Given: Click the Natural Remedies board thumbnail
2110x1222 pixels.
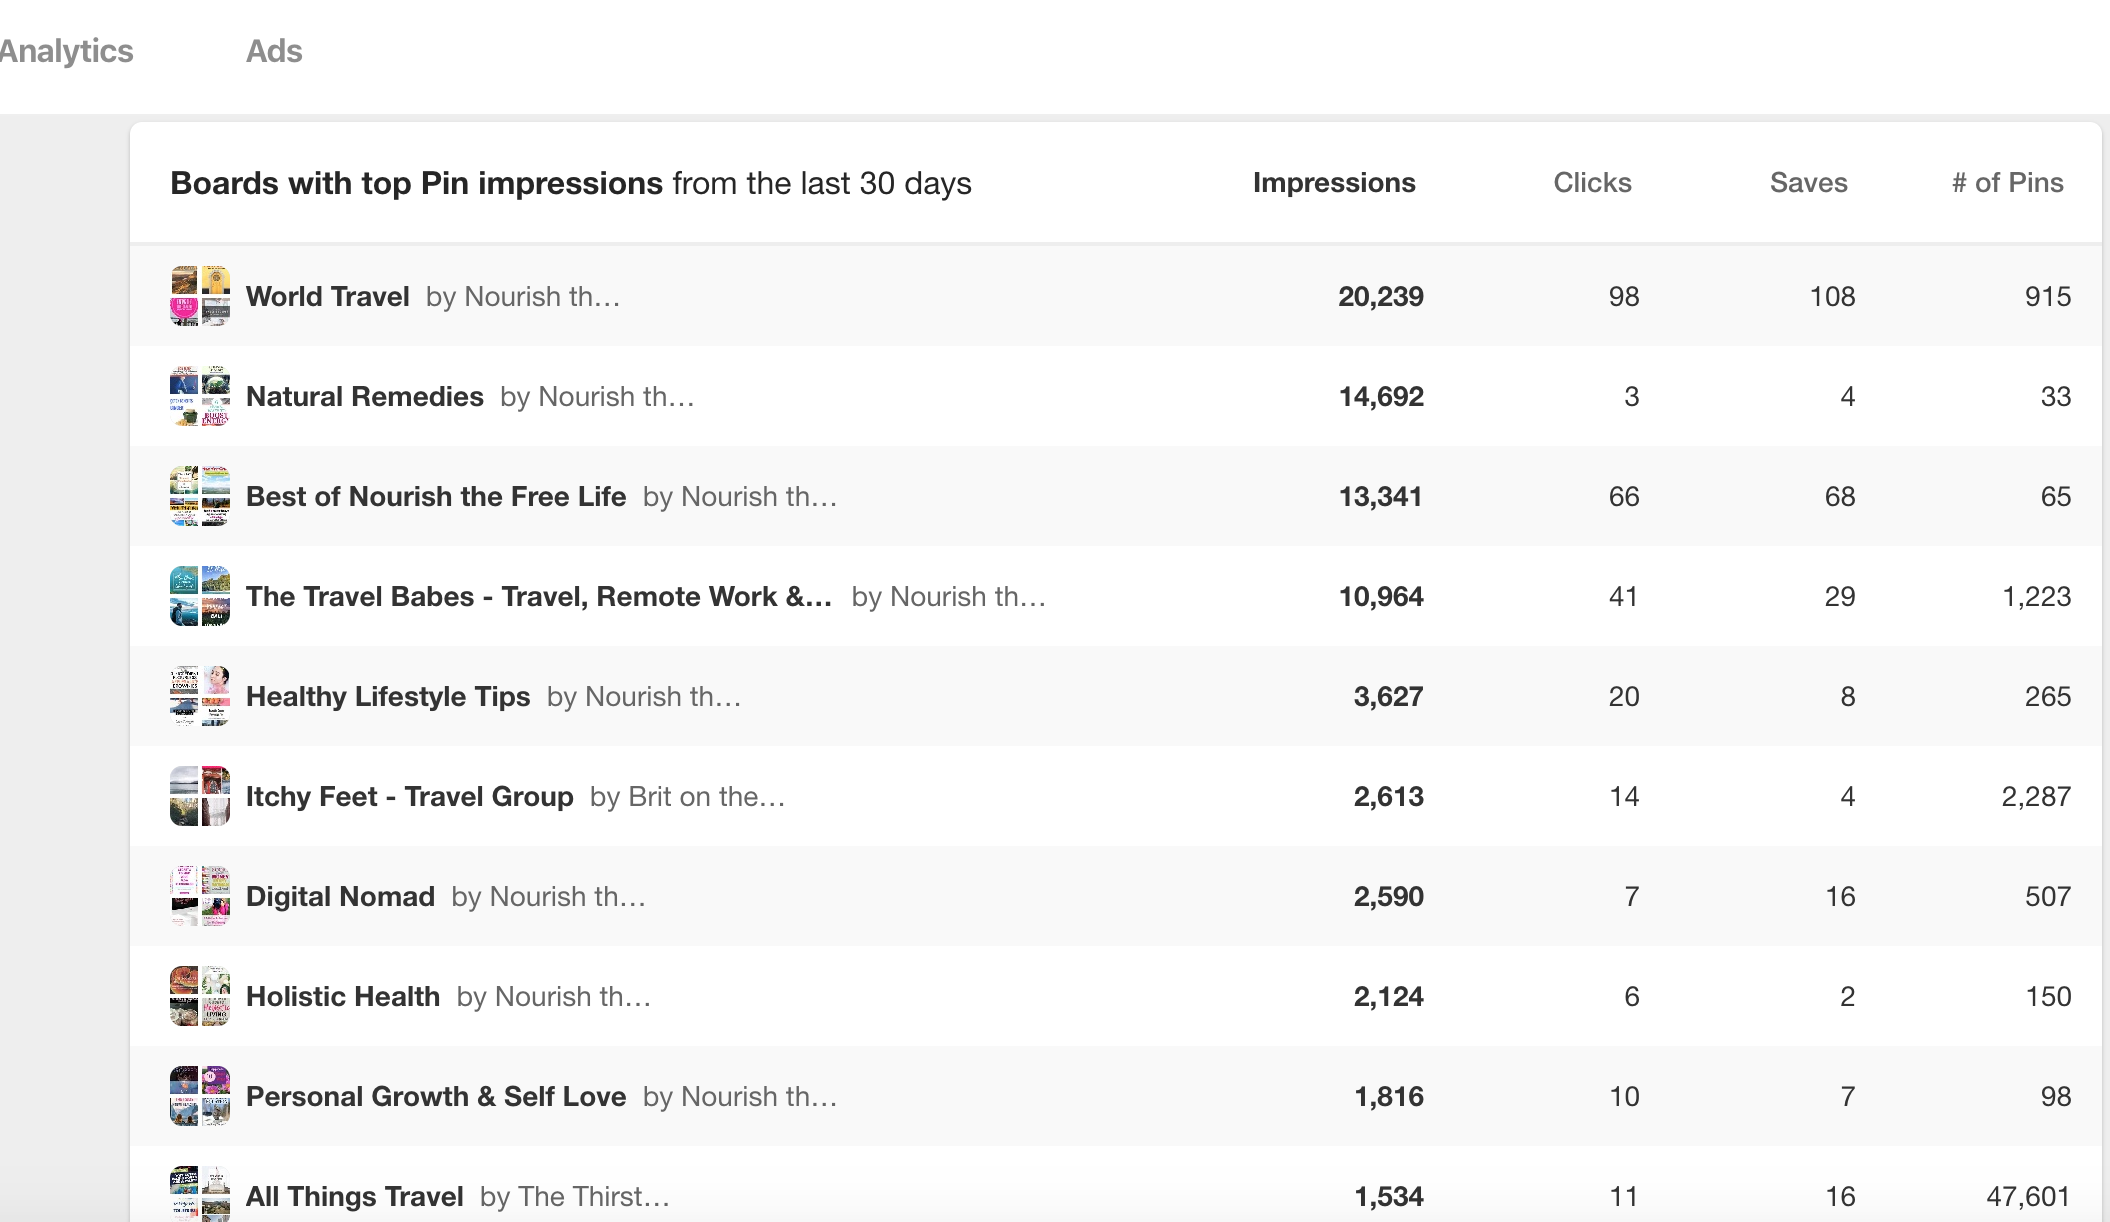Looking at the screenshot, I should [x=200, y=396].
